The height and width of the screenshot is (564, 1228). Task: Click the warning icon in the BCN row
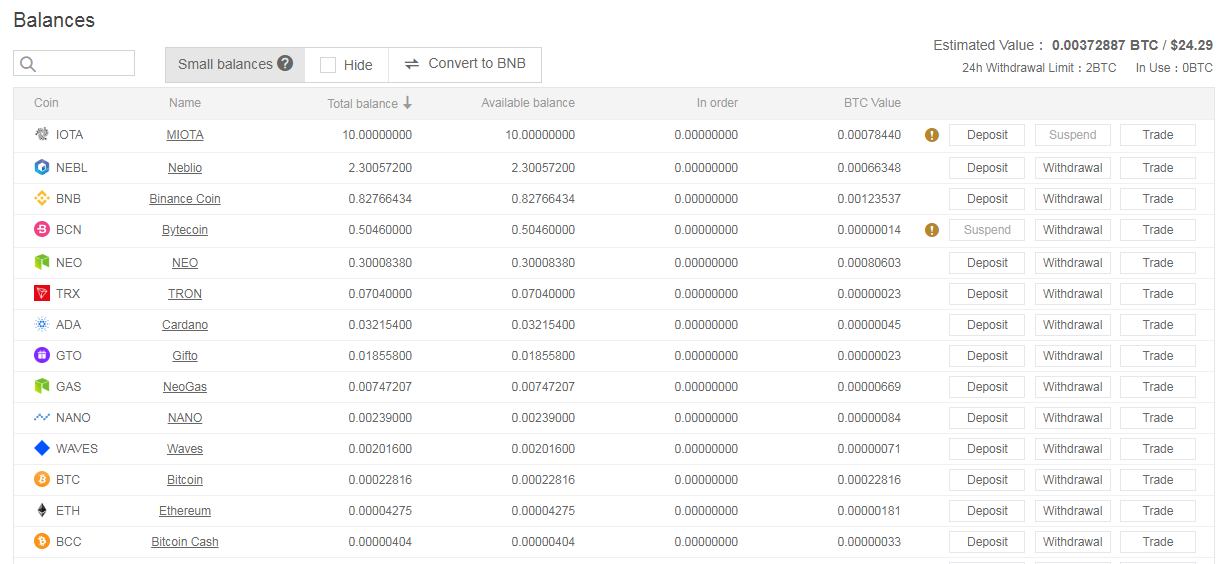click(x=932, y=230)
